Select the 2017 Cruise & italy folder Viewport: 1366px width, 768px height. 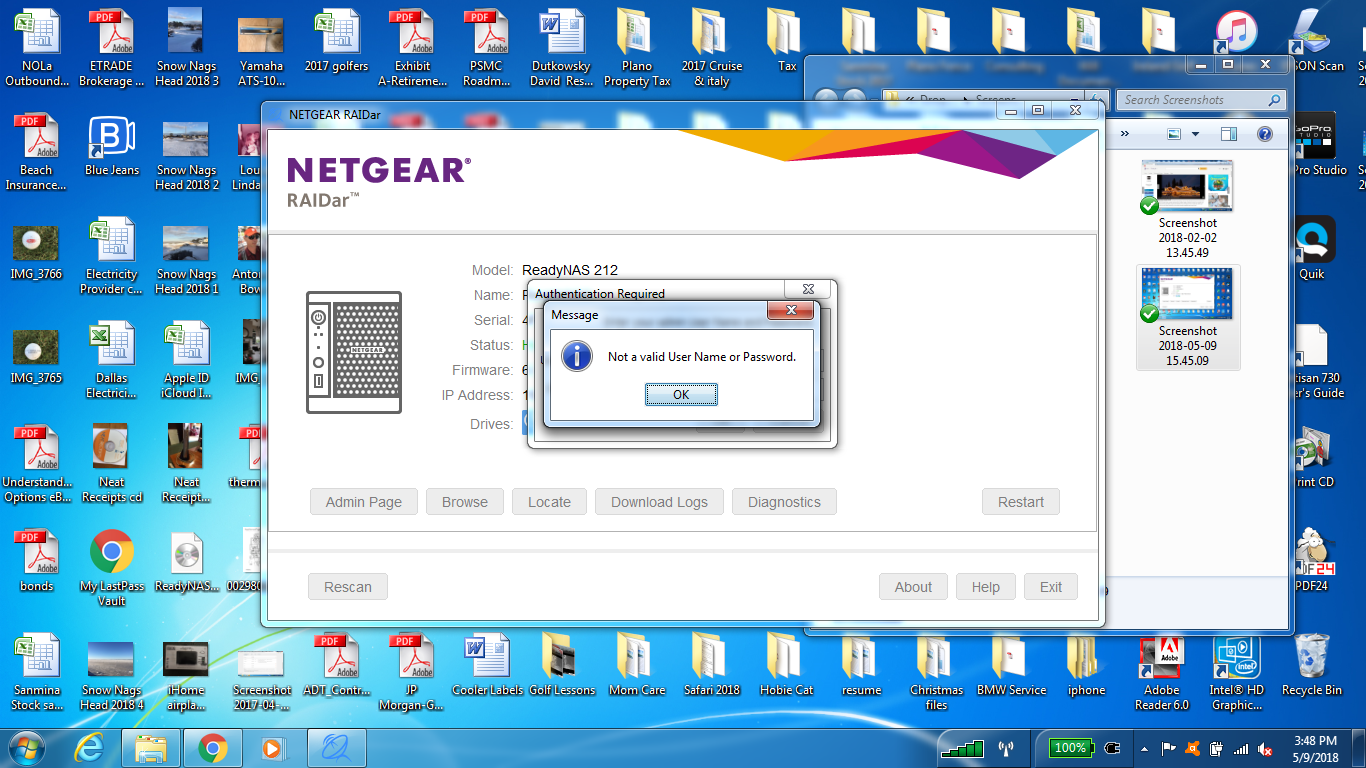pyautogui.click(x=712, y=48)
